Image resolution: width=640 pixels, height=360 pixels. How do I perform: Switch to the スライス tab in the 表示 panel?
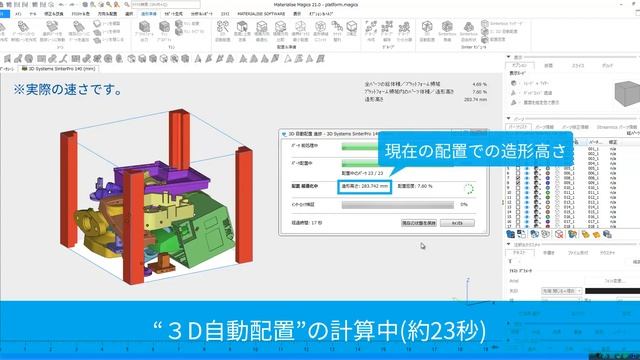(578, 66)
